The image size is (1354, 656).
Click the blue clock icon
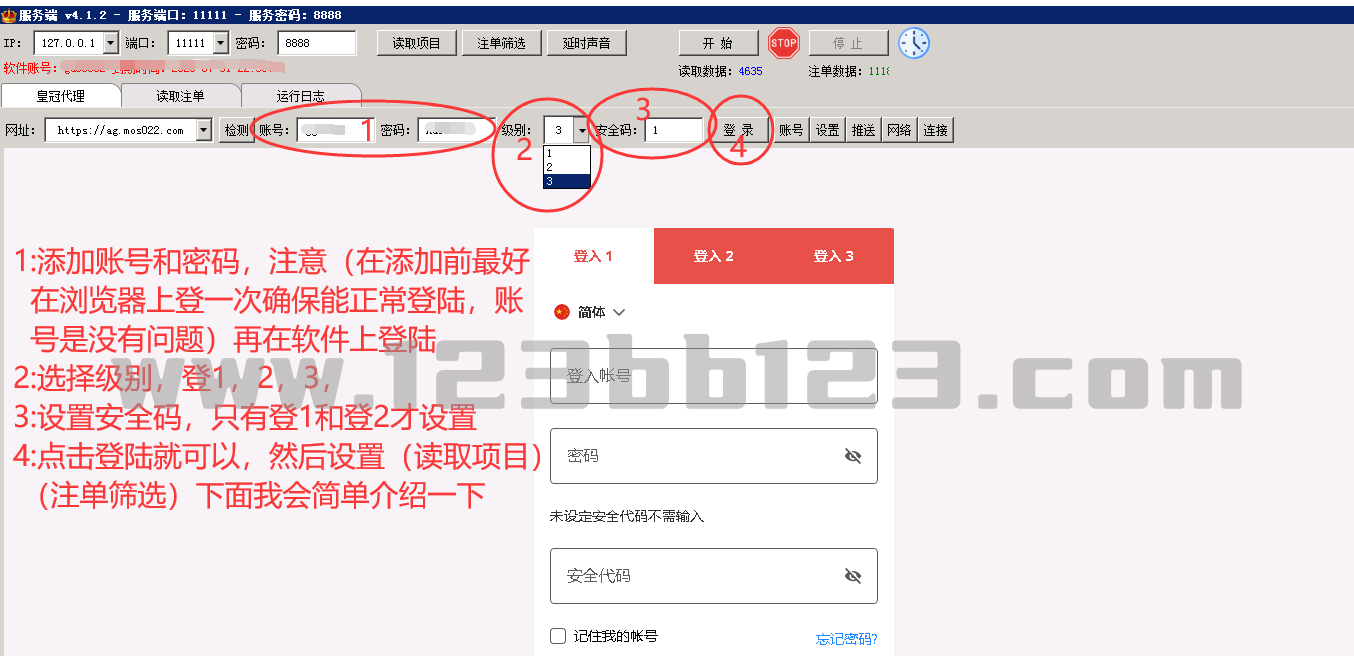tap(913, 43)
